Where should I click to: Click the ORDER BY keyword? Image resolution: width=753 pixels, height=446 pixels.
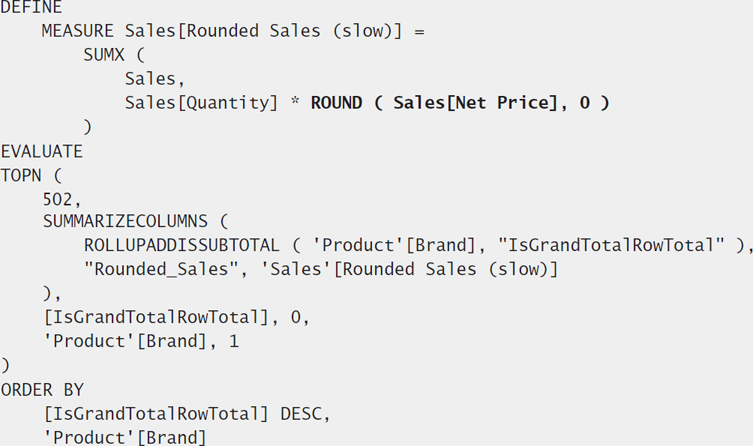pyautogui.click(x=42, y=390)
